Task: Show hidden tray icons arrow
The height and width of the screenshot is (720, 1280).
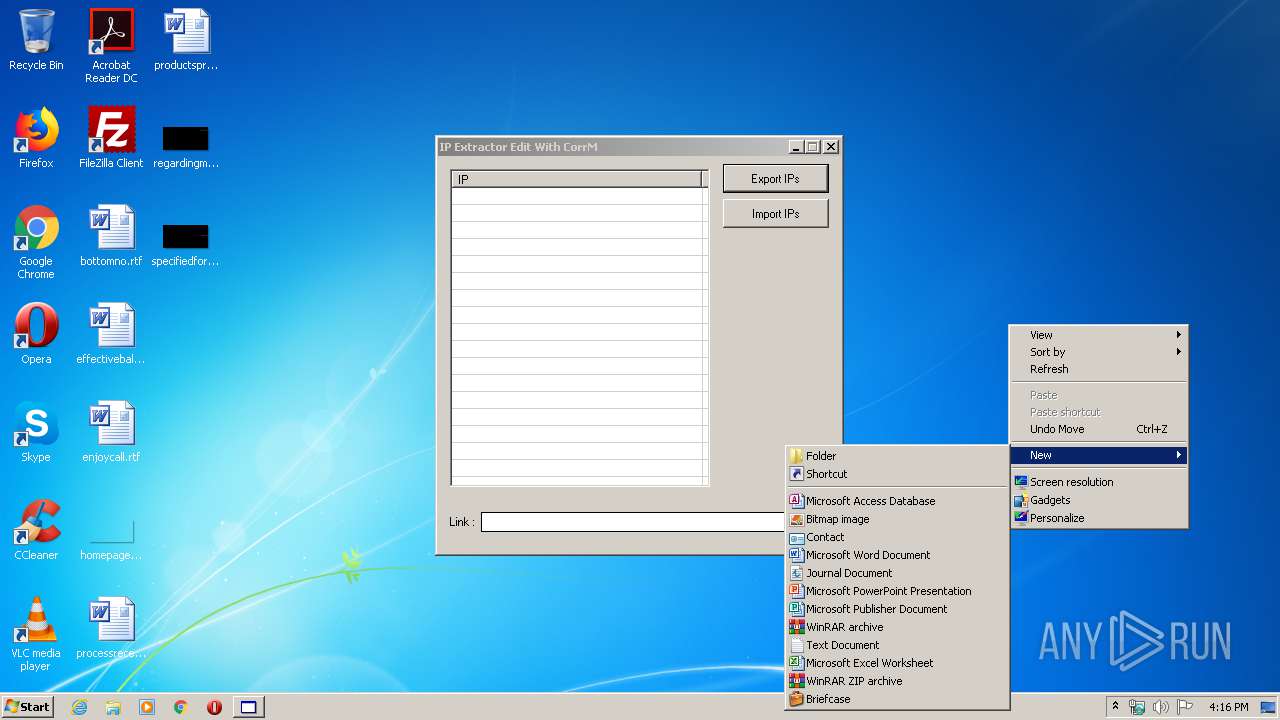Action: tap(1115, 707)
